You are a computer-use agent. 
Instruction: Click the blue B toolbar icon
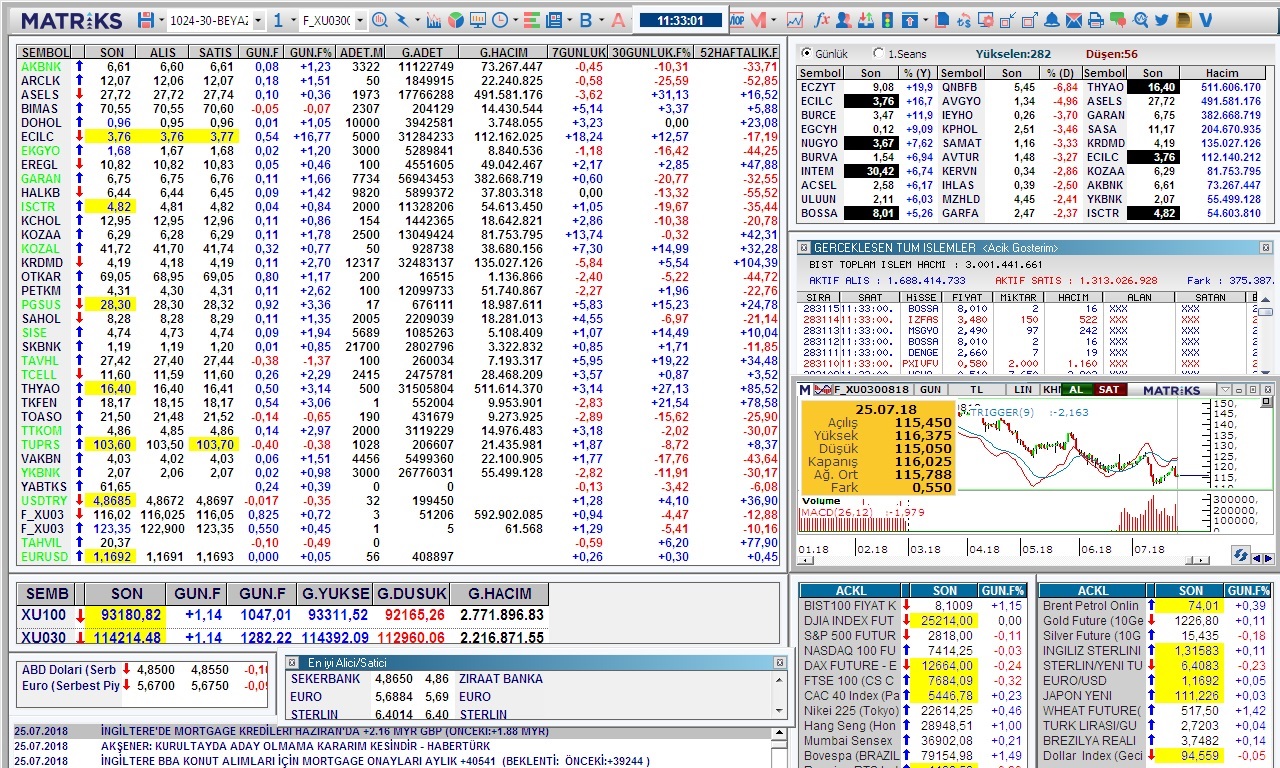click(585, 20)
